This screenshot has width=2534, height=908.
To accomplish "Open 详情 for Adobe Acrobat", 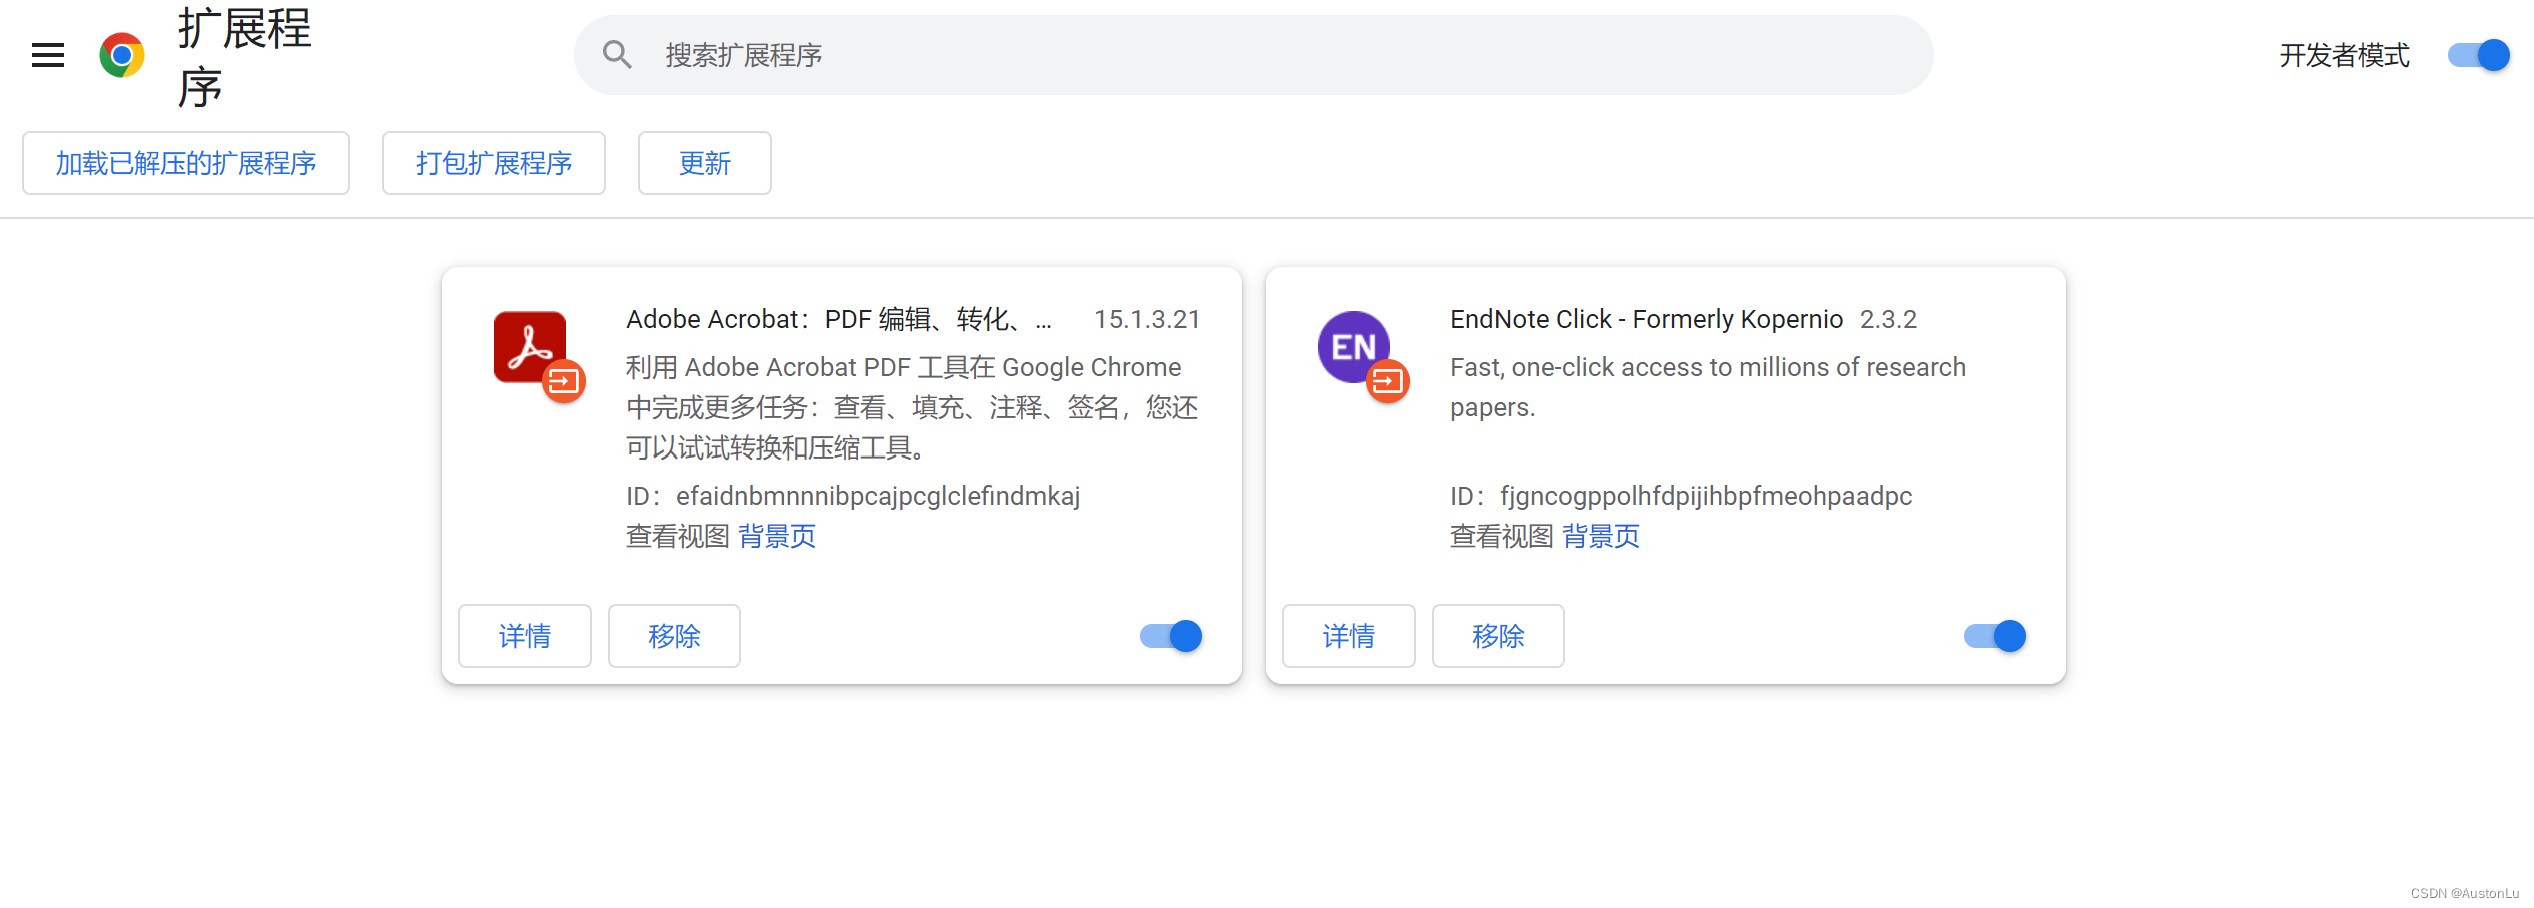I will (x=525, y=636).
